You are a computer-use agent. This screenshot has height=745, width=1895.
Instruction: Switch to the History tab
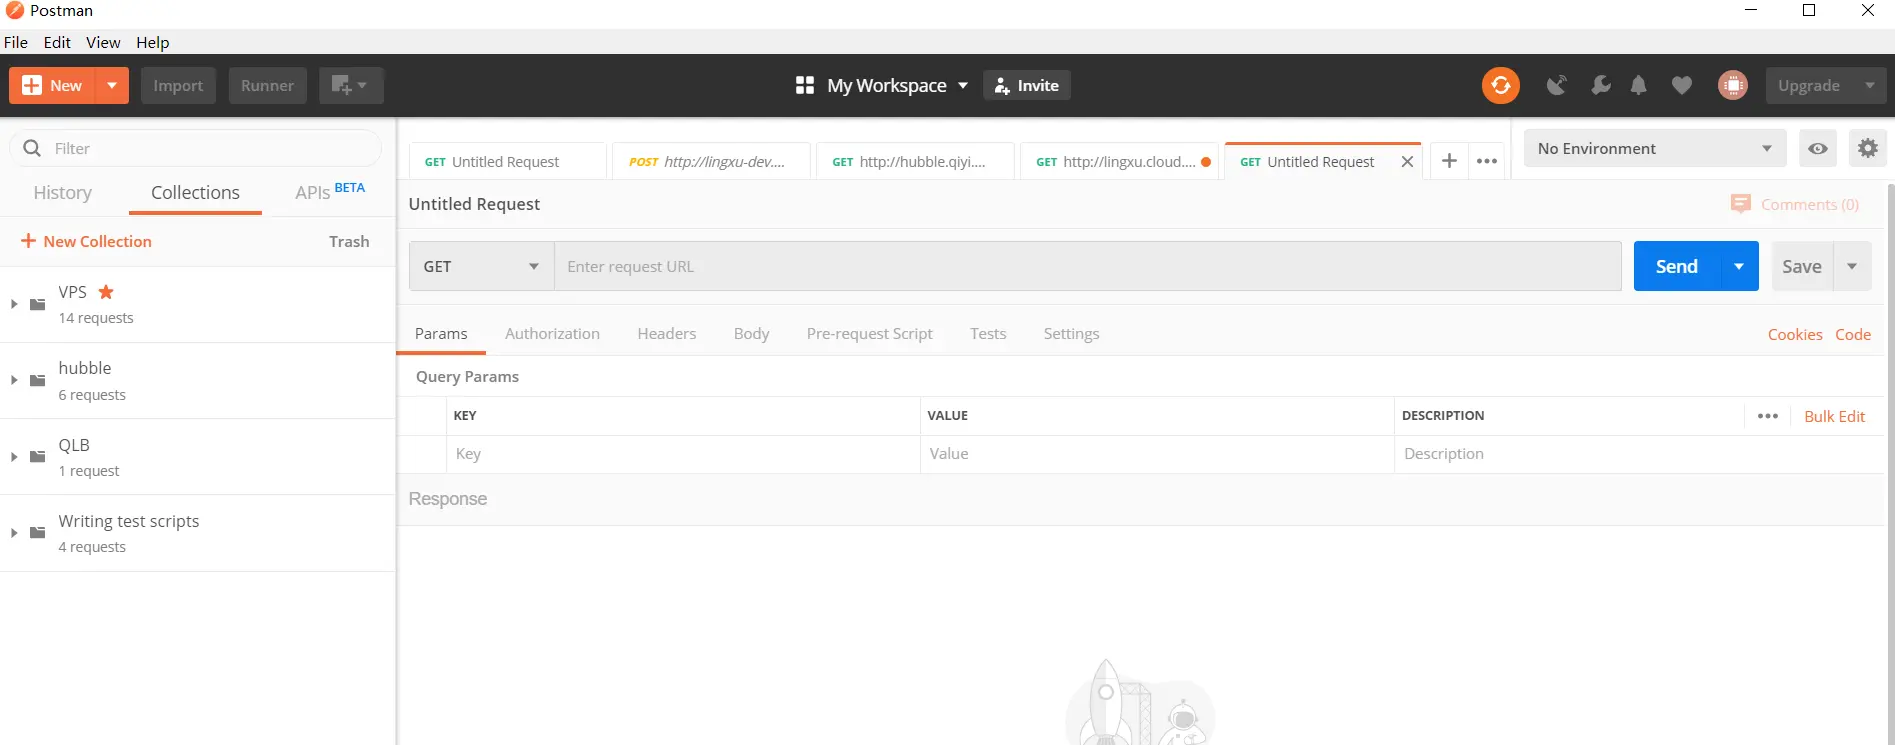click(x=62, y=193)
